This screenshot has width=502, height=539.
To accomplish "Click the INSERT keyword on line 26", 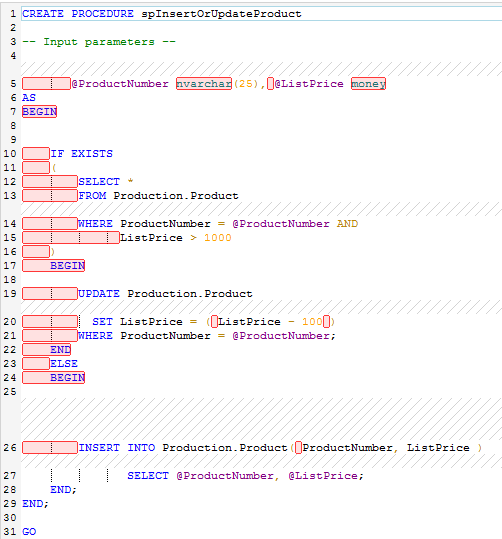I will coord(99,448).
